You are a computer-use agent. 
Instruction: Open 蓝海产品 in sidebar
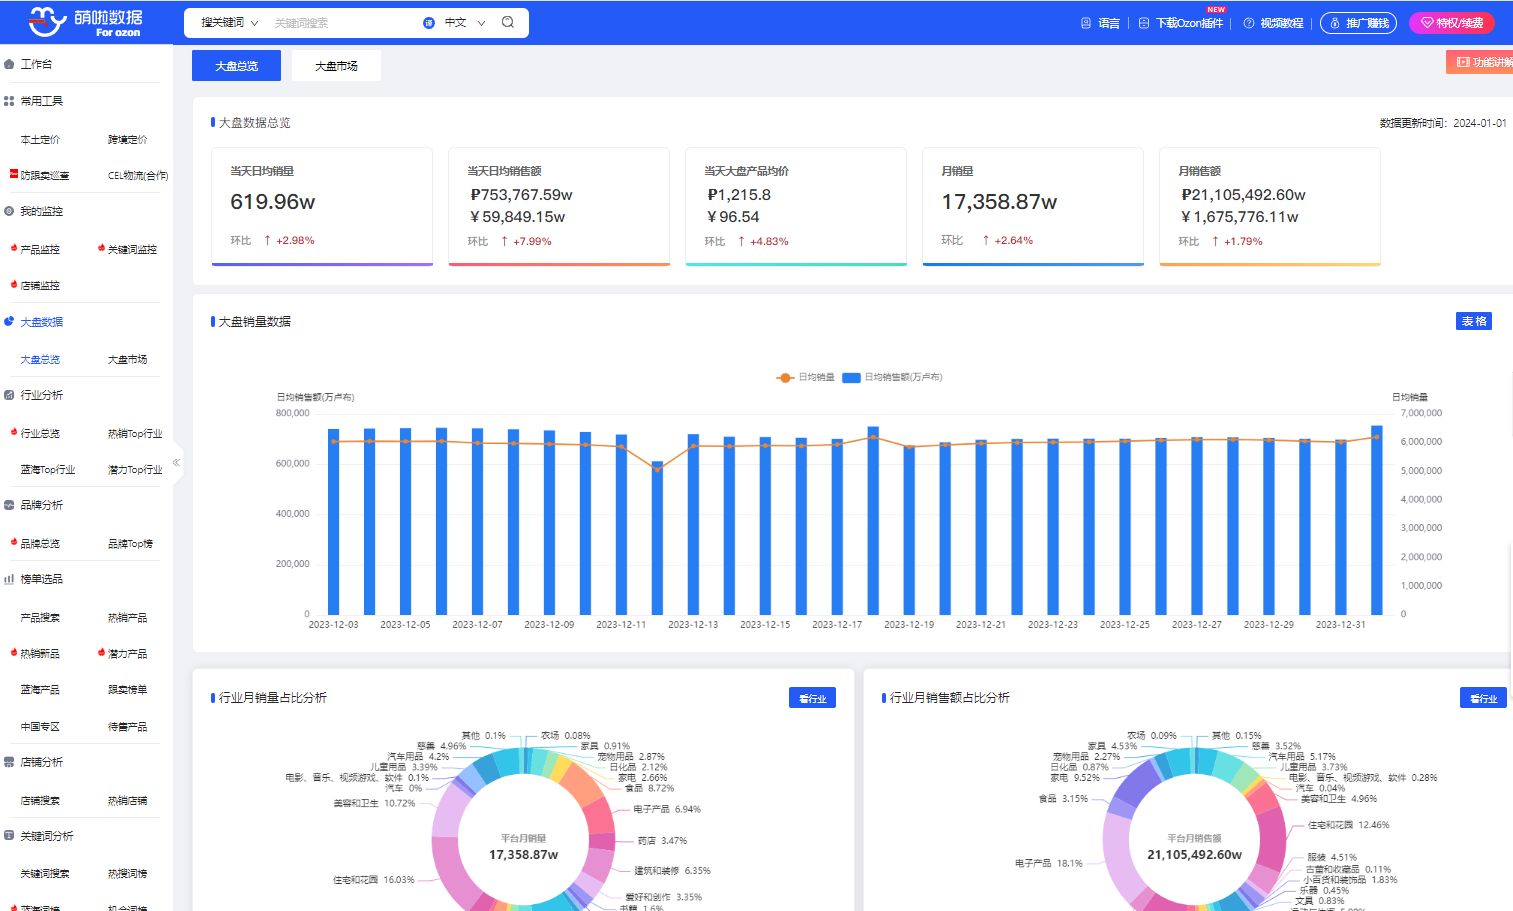tap(40, 689)
